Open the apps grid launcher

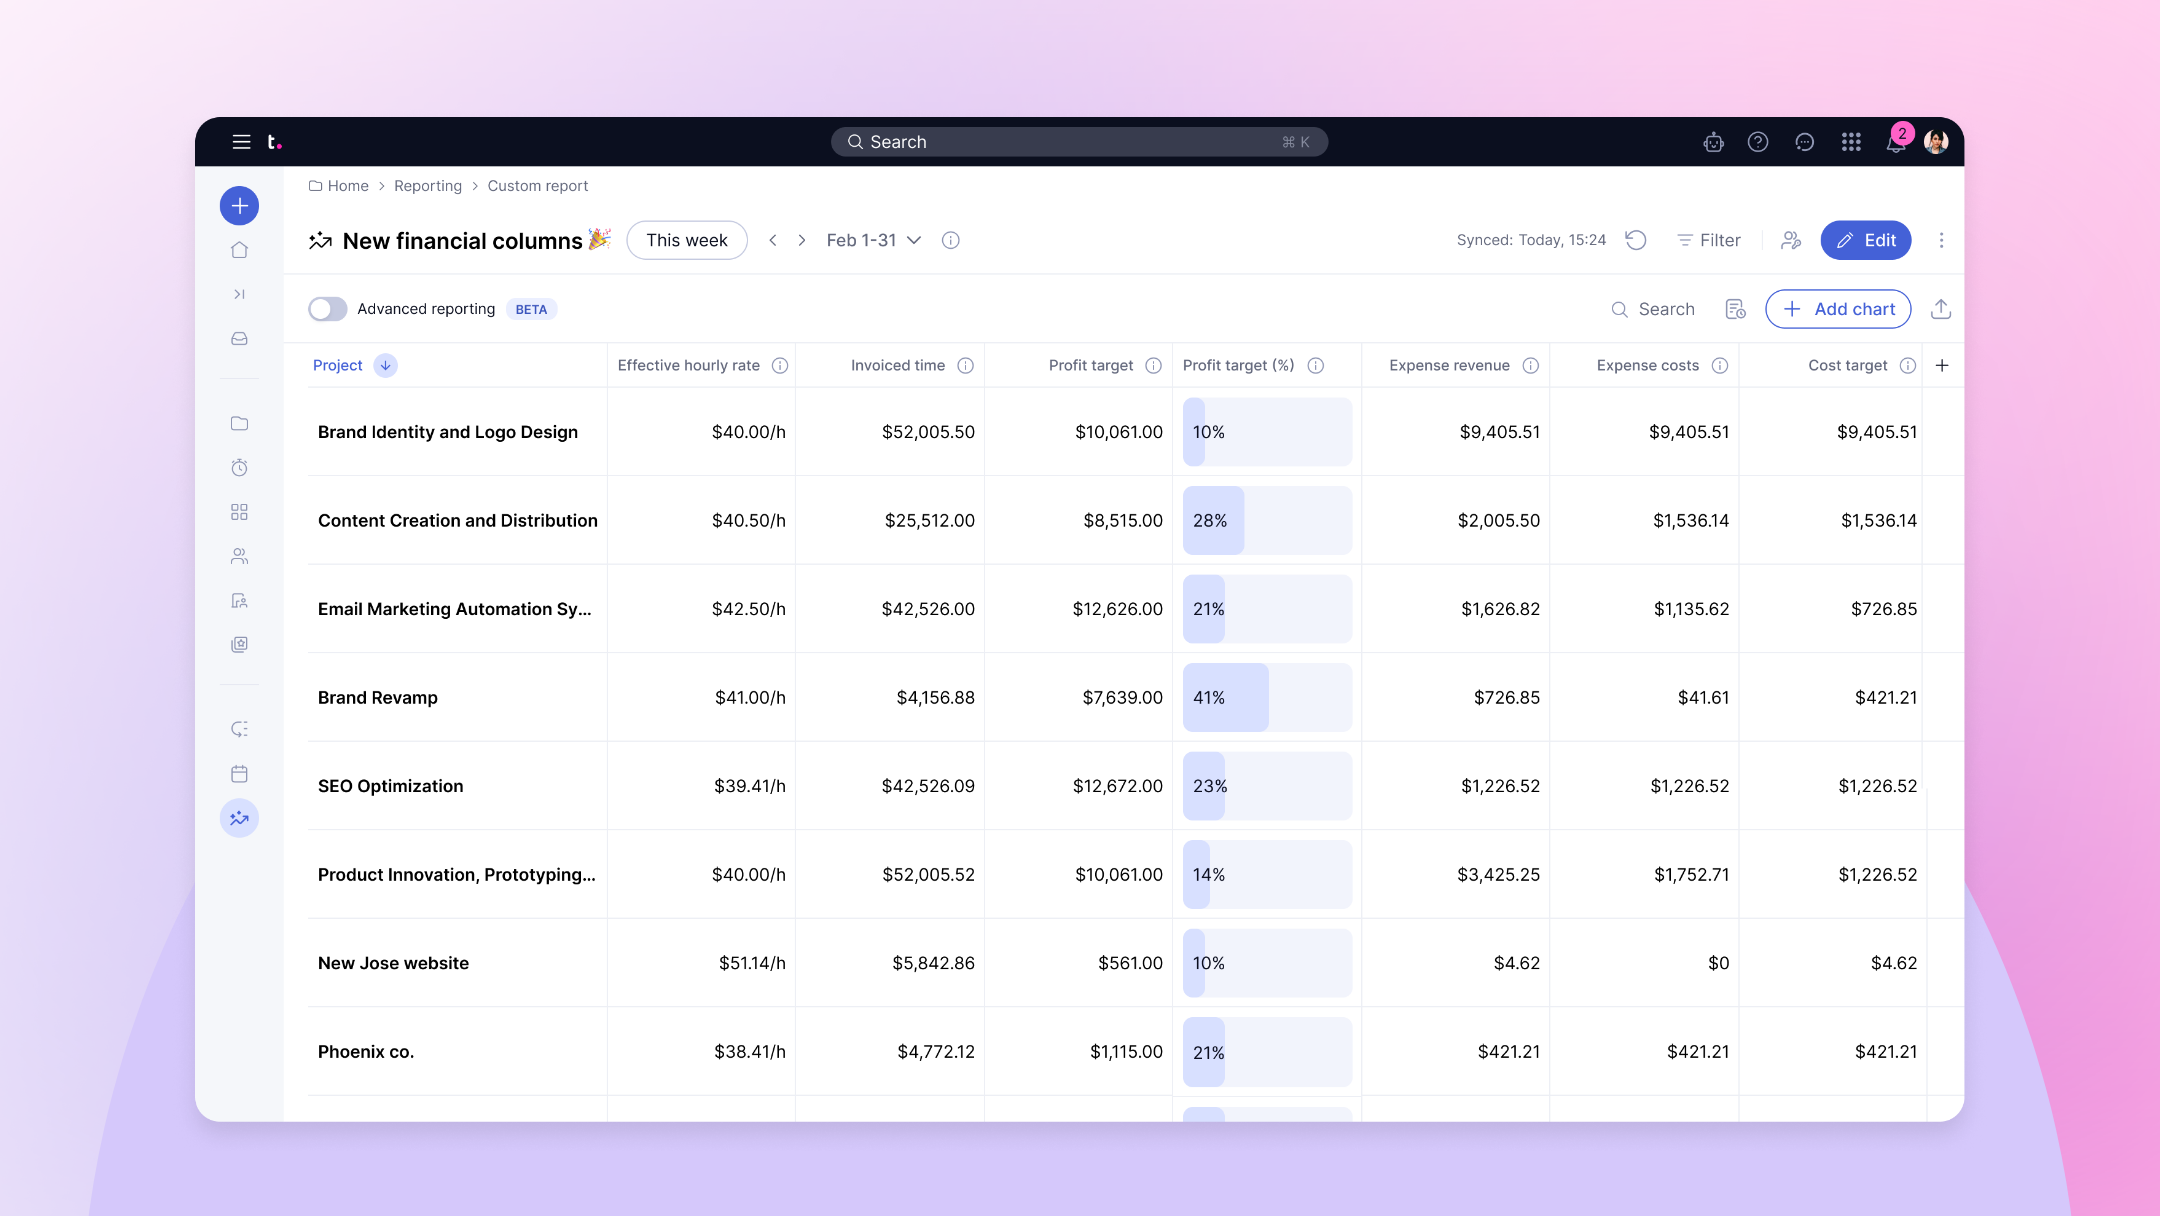pos(1851,142)
